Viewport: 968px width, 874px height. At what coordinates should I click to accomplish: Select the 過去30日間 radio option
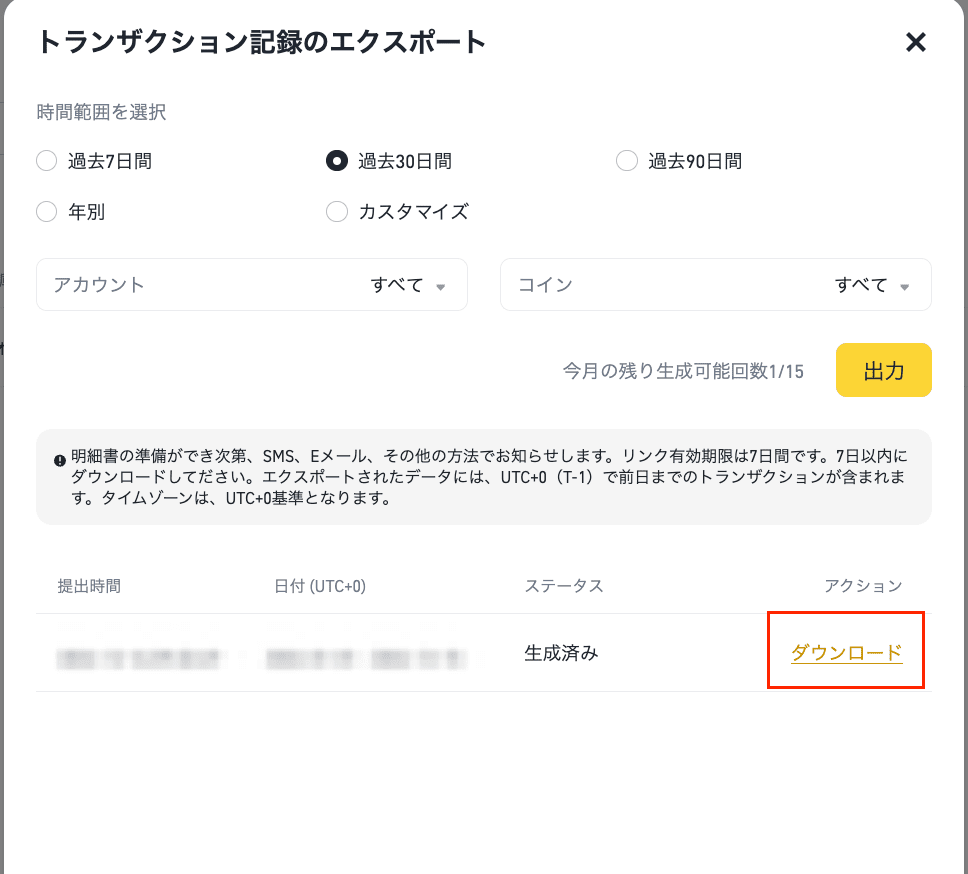click(337, 161)
